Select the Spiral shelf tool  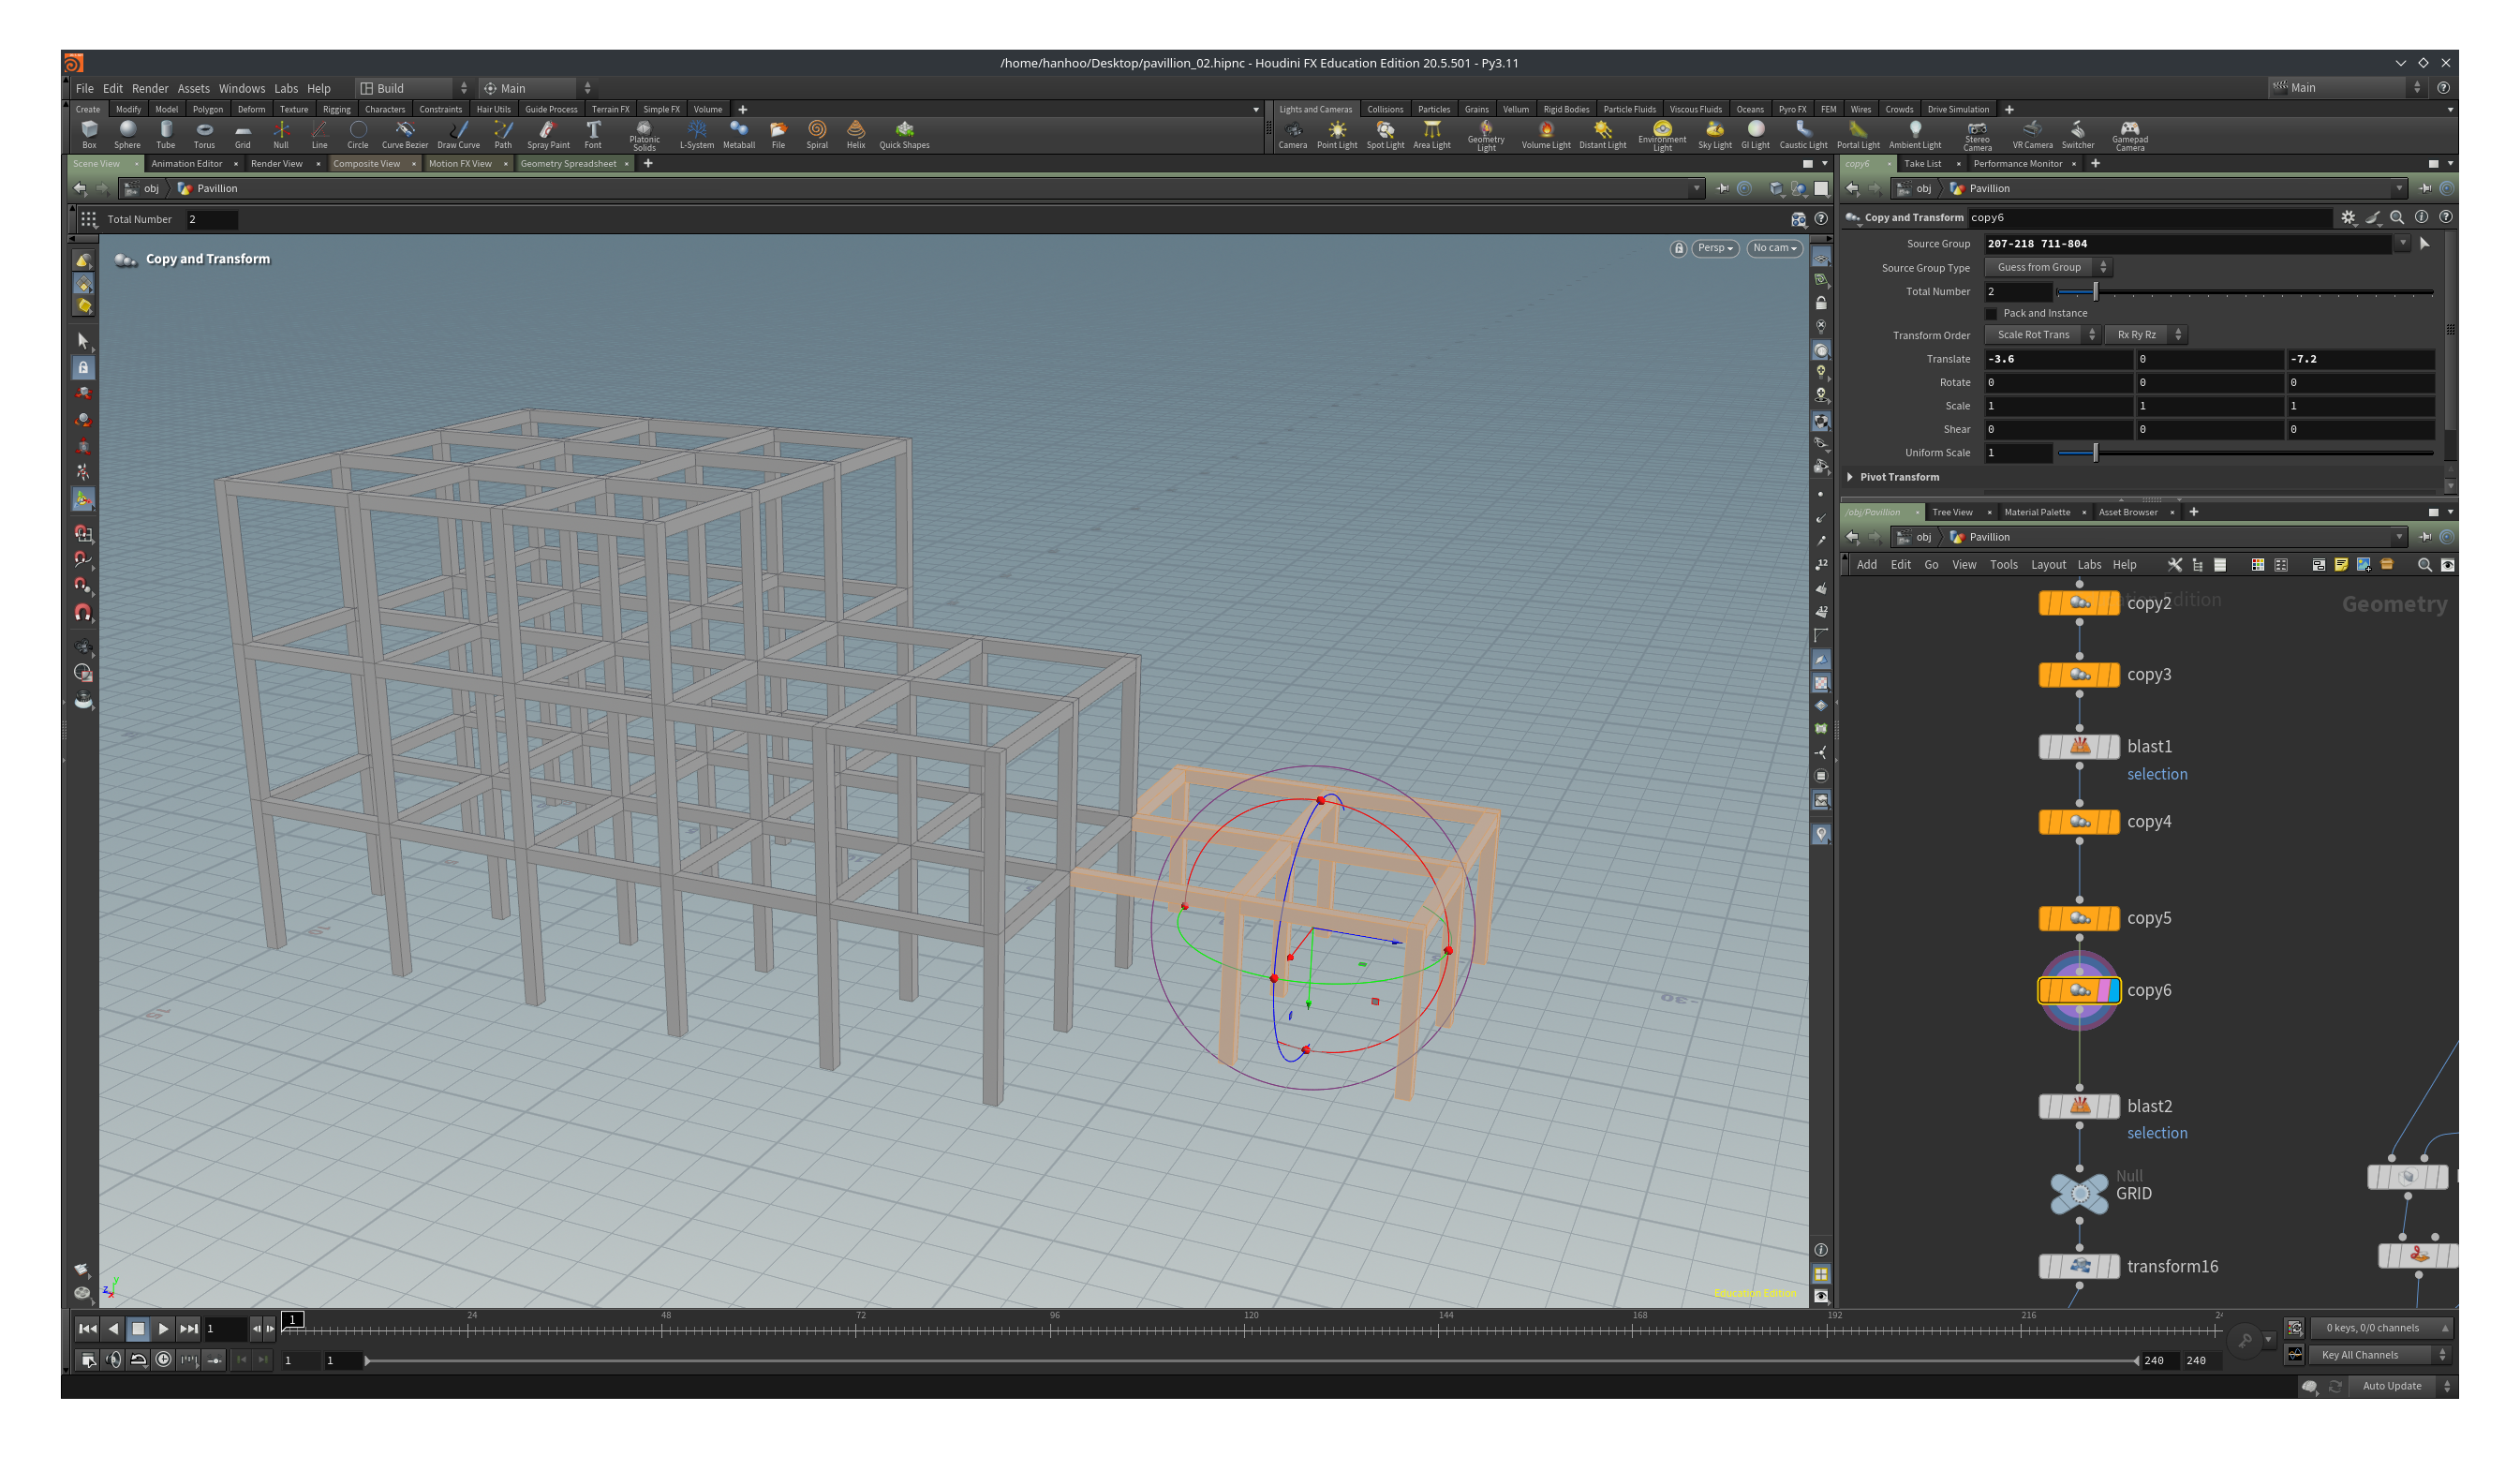(x=817, y=135)
